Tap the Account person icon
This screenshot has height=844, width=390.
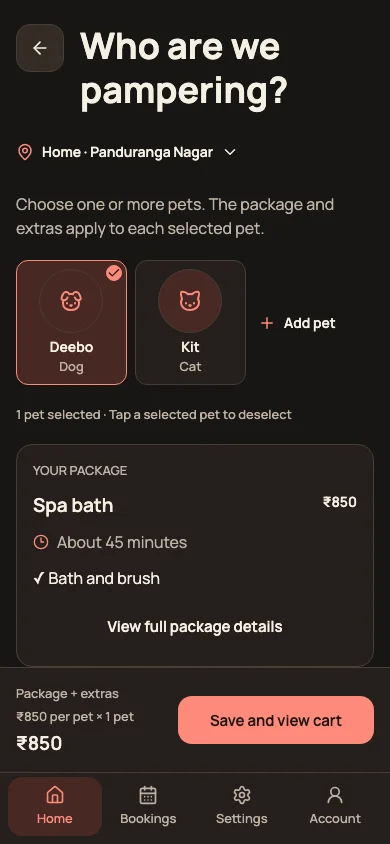(x=335, y=795)
